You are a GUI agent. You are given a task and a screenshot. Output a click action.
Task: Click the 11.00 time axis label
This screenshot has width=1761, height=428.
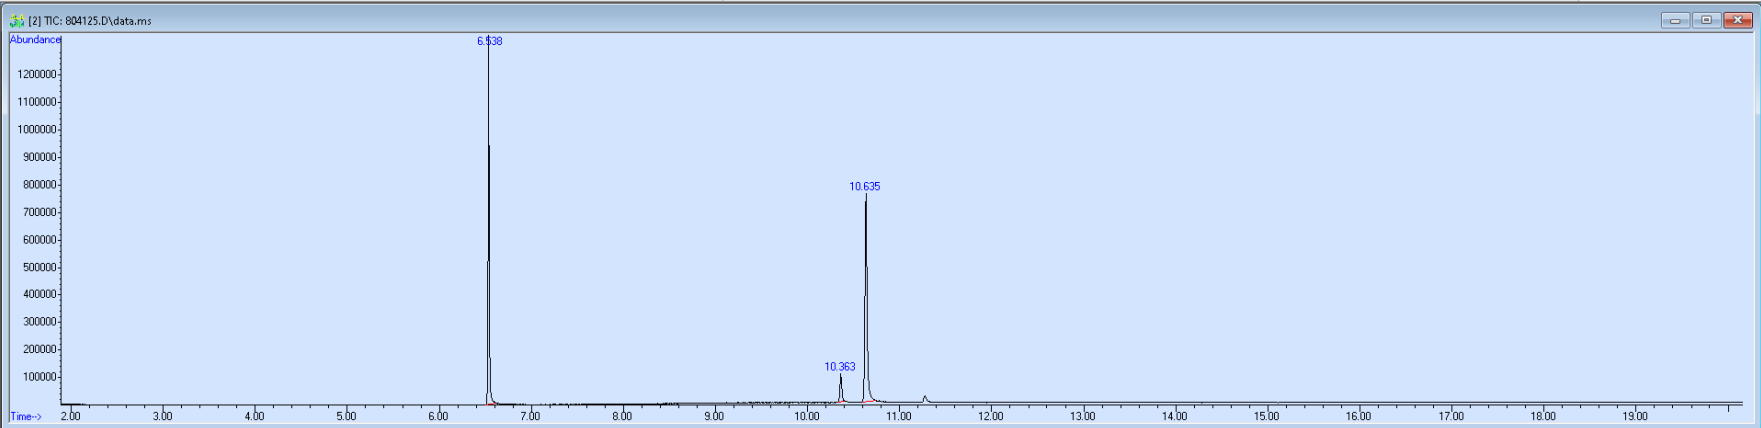pyautogui.click(x=898, y=416)
